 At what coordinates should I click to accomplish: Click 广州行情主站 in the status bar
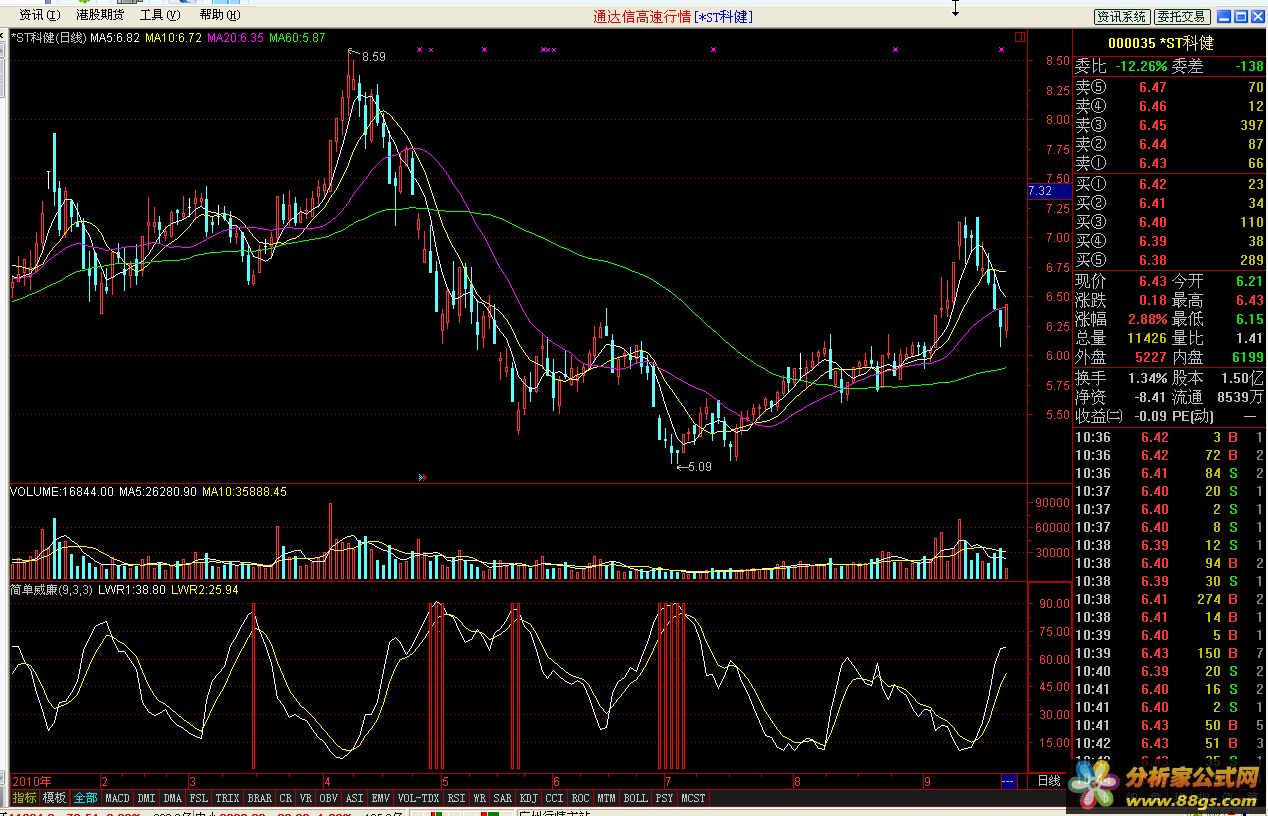pyautogui.click(x=555, y=814)
